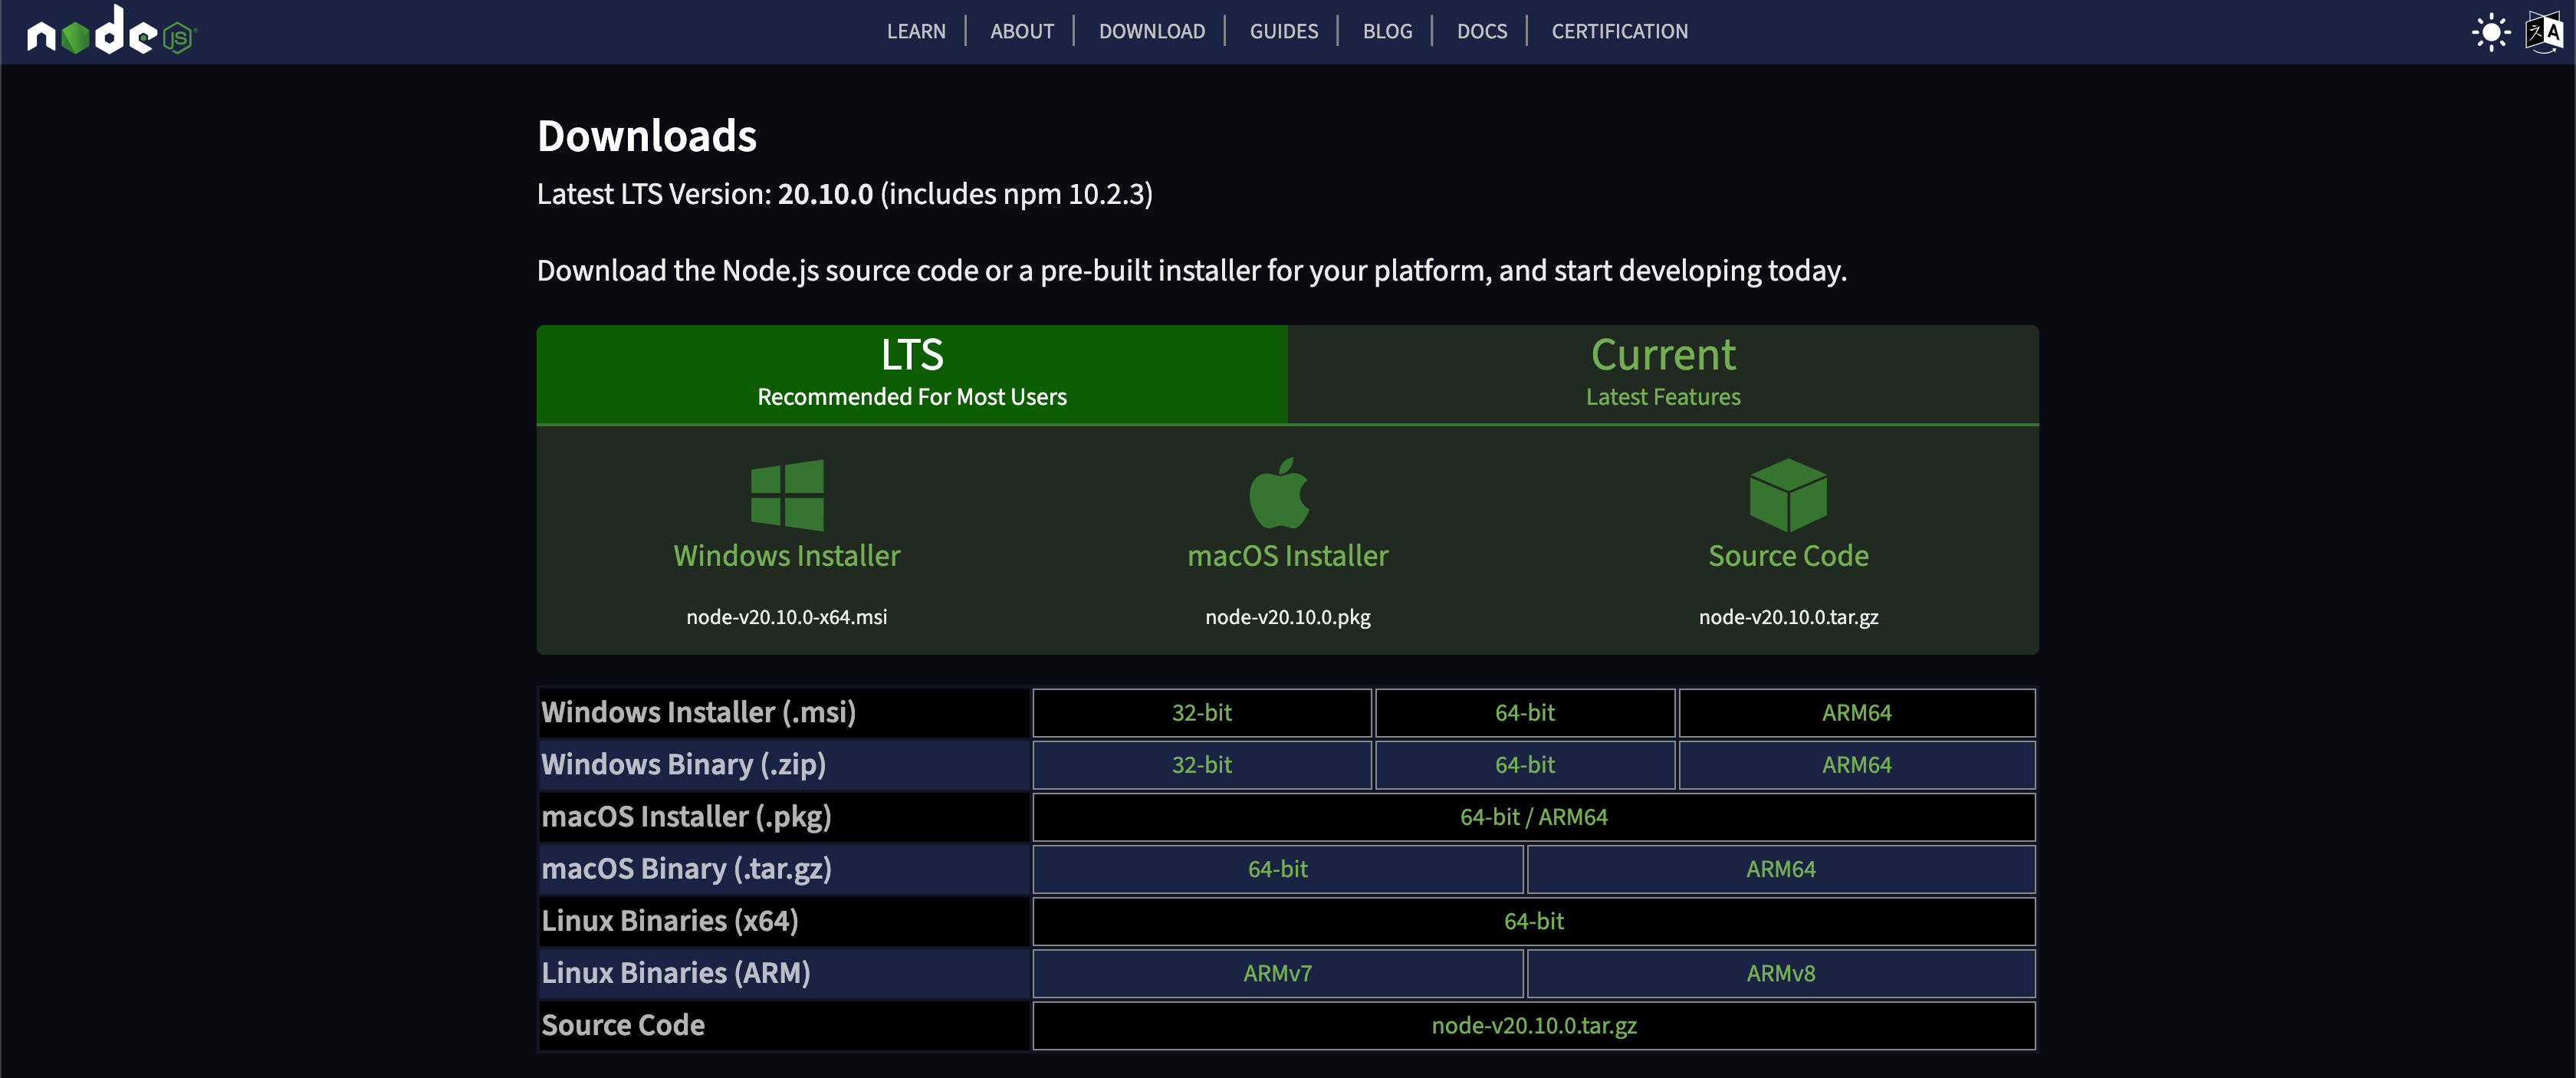This screenshot has width=2576, height=1078.
Task: Click node-v20.10.0.tar.gz under Source Code icon
Action: [1788, 617]
